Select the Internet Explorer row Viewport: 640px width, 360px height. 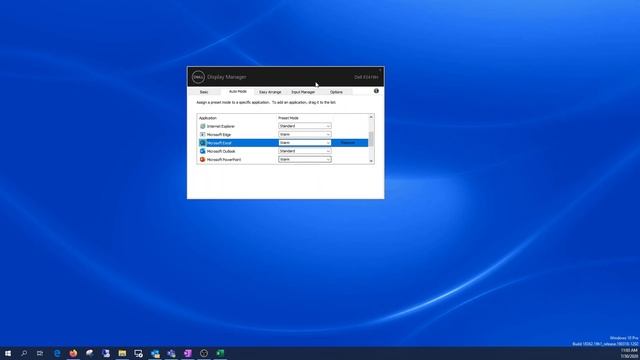[x=283, y=126]
